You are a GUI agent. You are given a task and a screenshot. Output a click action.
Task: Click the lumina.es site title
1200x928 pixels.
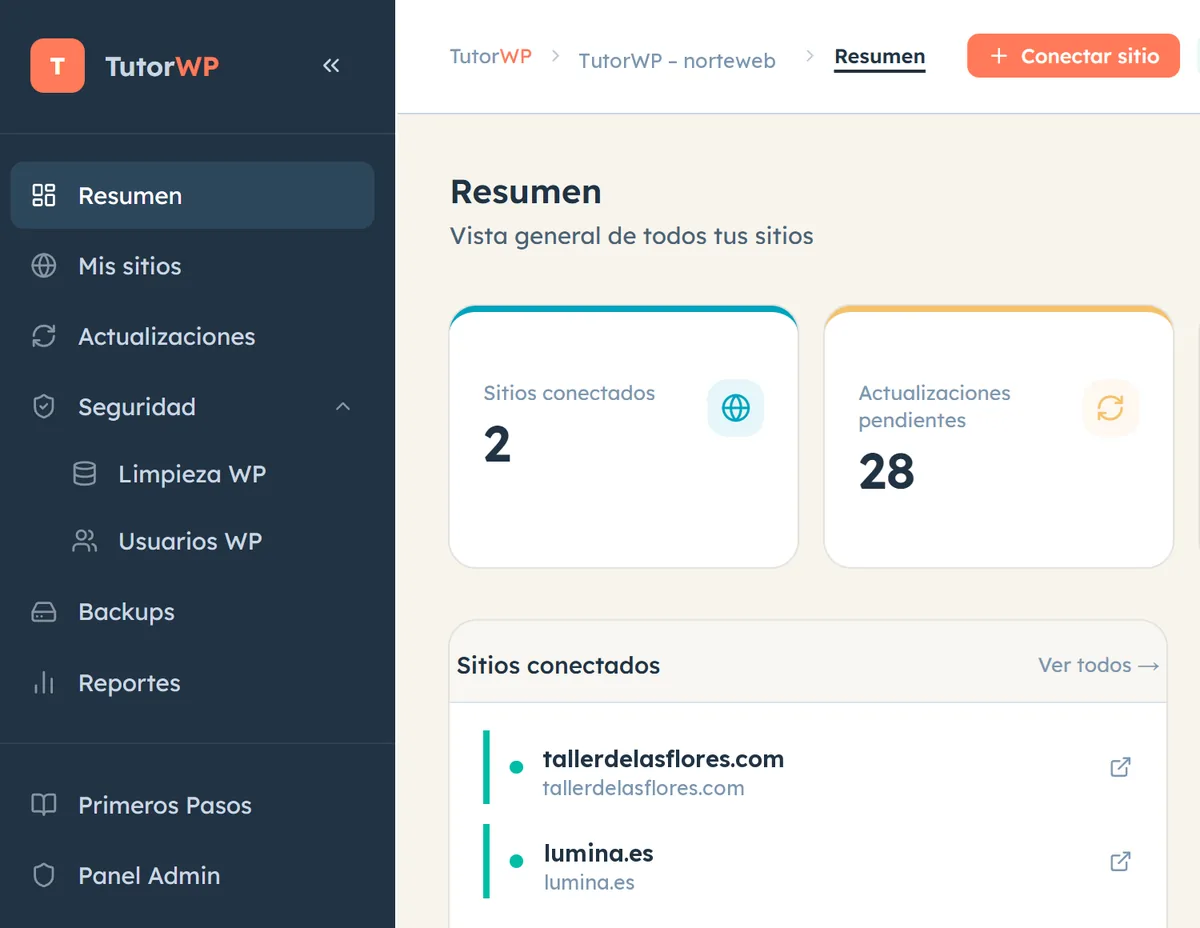tap(598, 853)
